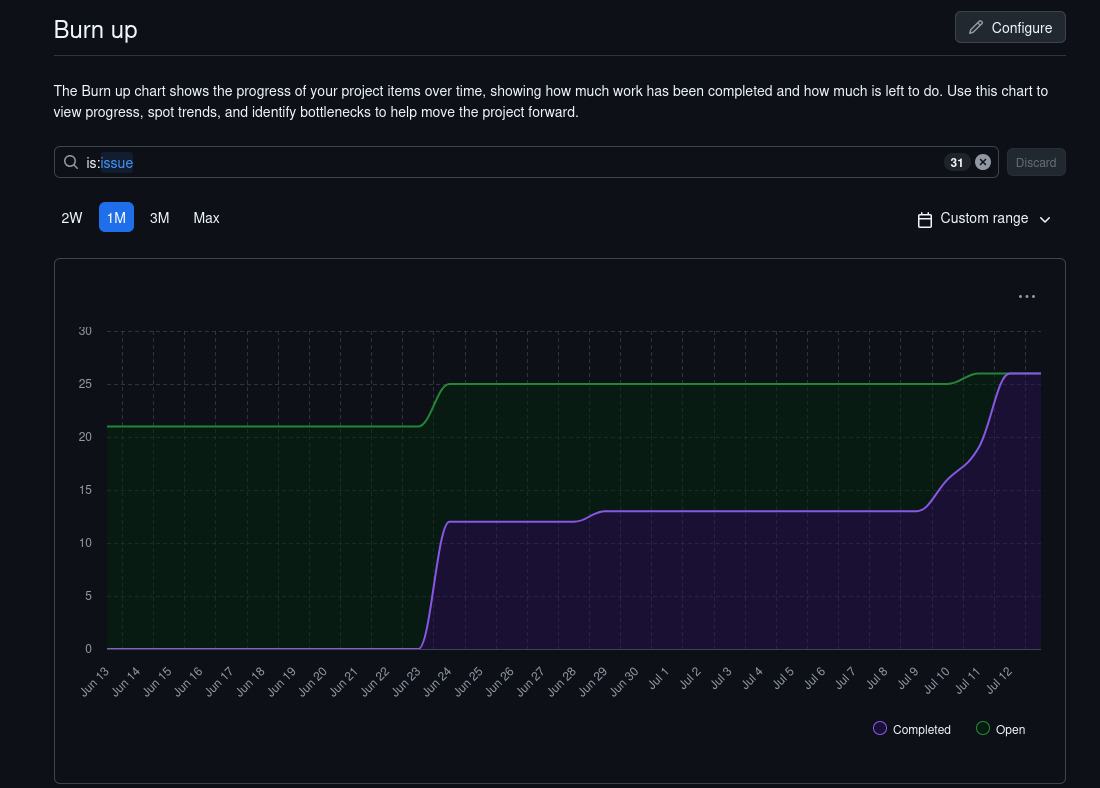Select the highlighted 1M time range
Screen dimensions: 1100x788
(116, 217)
